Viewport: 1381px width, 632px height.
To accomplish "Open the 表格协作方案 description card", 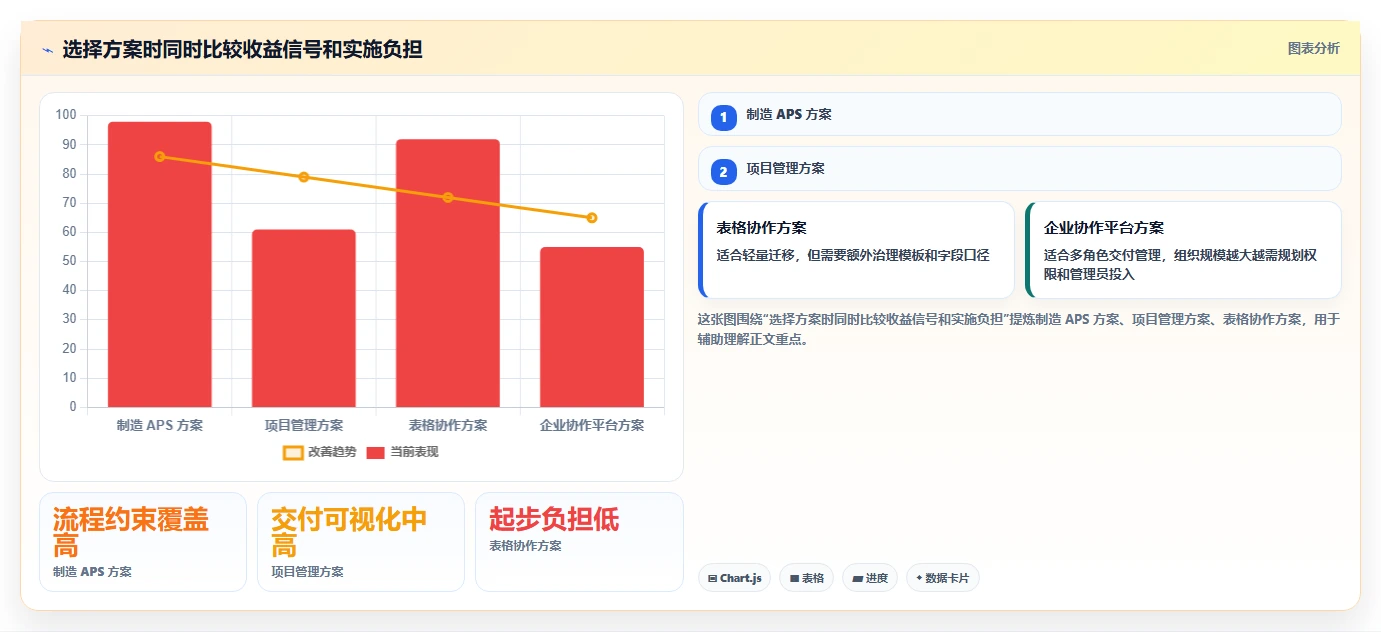I will tap(856, 250).
